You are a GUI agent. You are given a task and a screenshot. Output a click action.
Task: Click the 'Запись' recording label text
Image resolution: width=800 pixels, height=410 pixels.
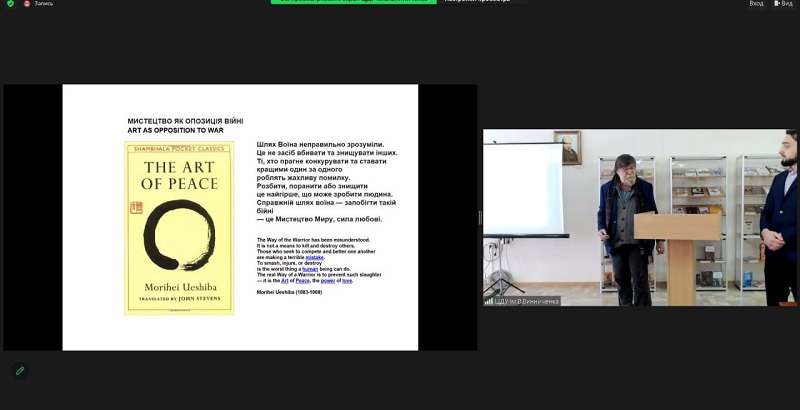click(x=44, y=4)
